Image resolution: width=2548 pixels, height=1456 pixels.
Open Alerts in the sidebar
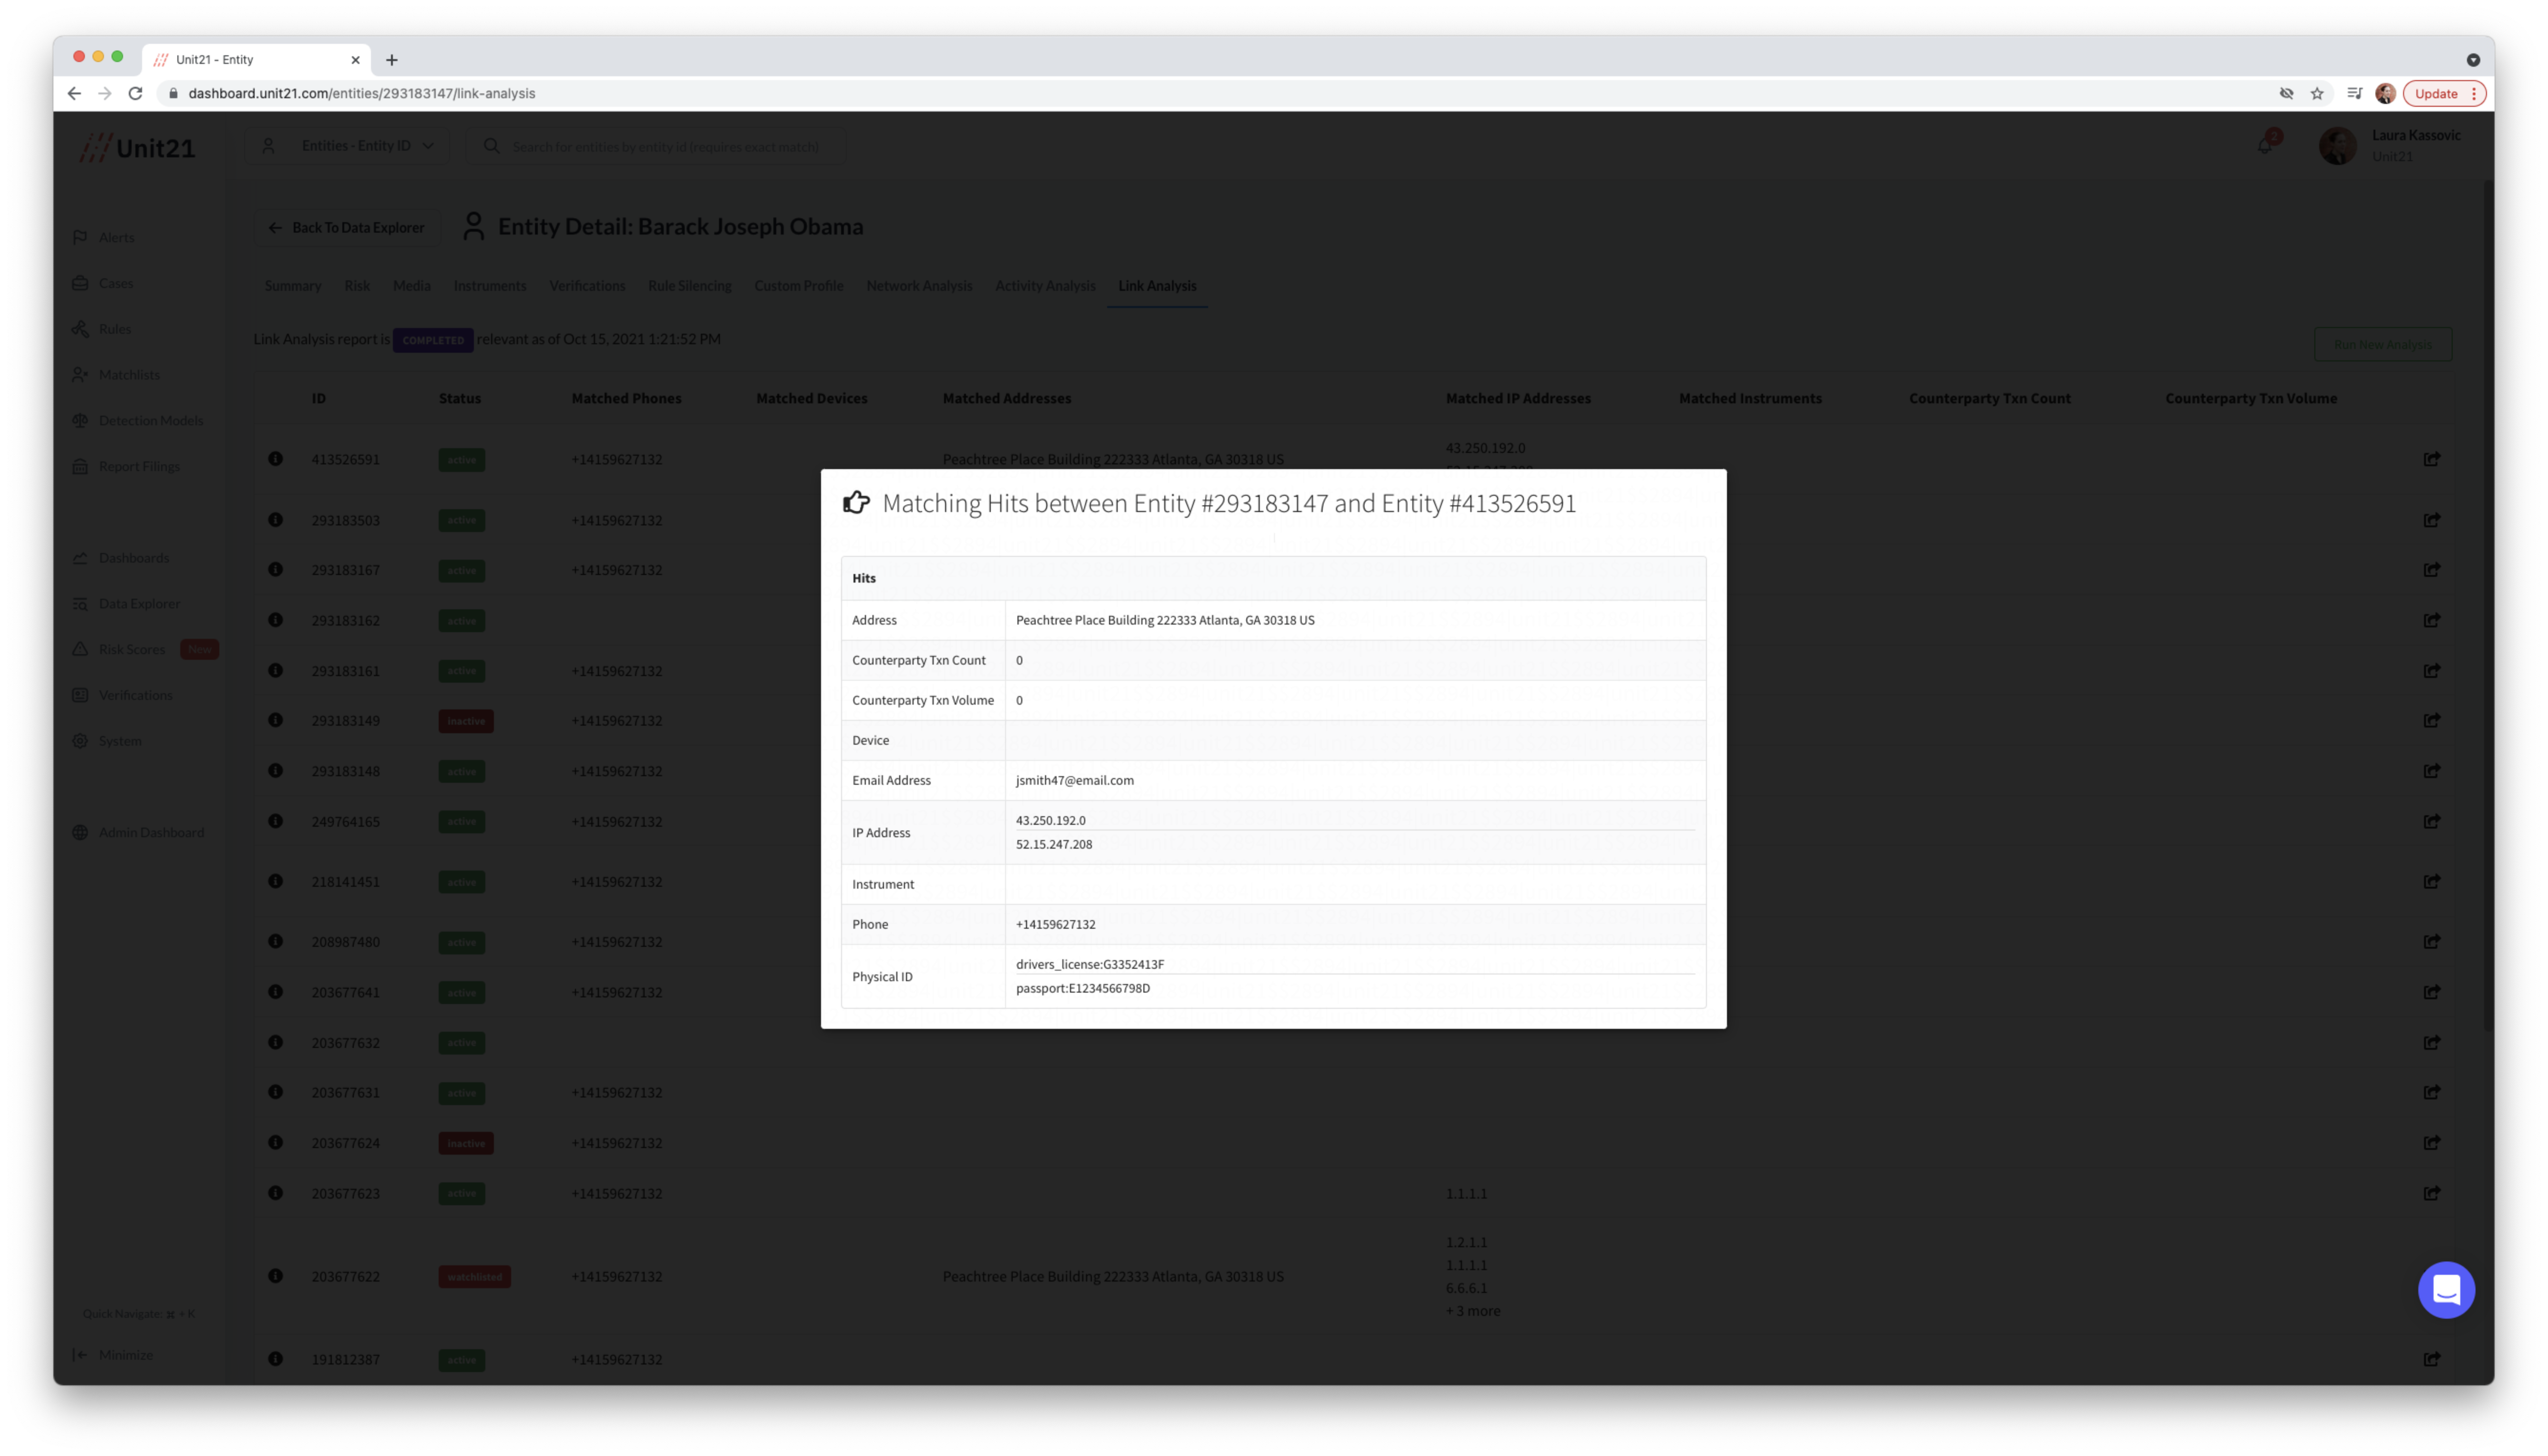point(116,237)
